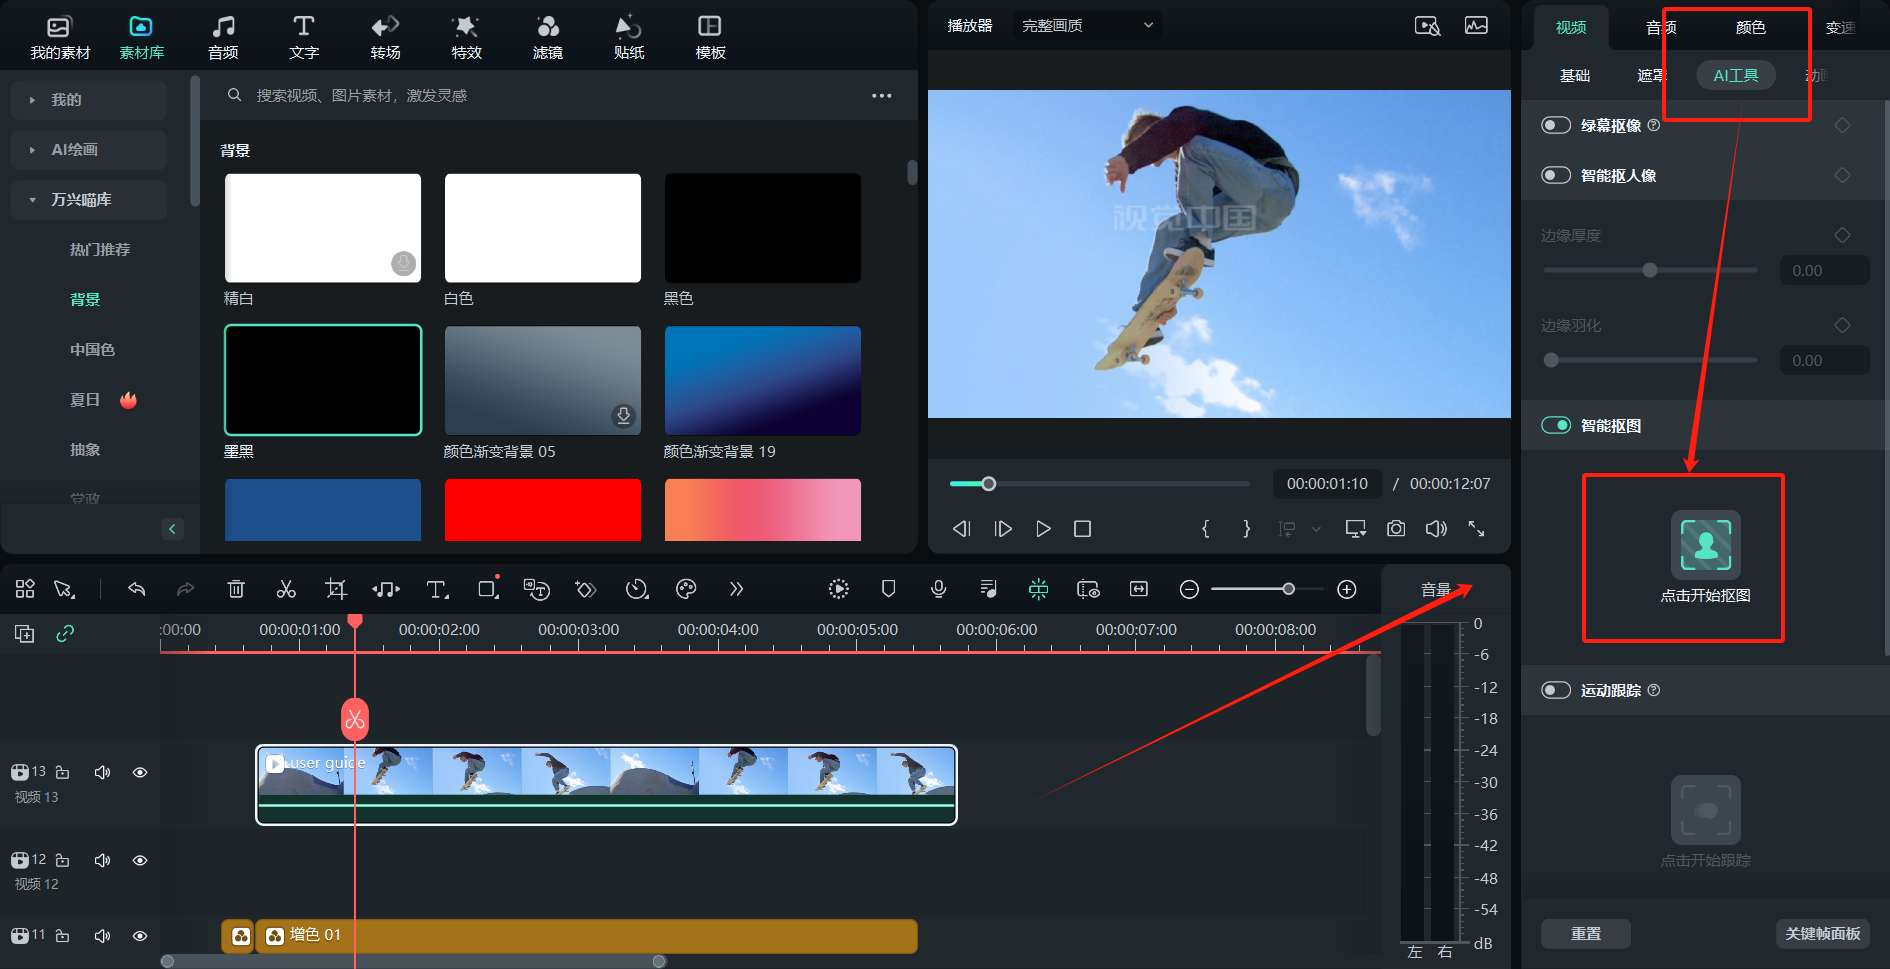Click the undo arrow icon
Viewport: 1890px width, 969px height.
point(137,589)
